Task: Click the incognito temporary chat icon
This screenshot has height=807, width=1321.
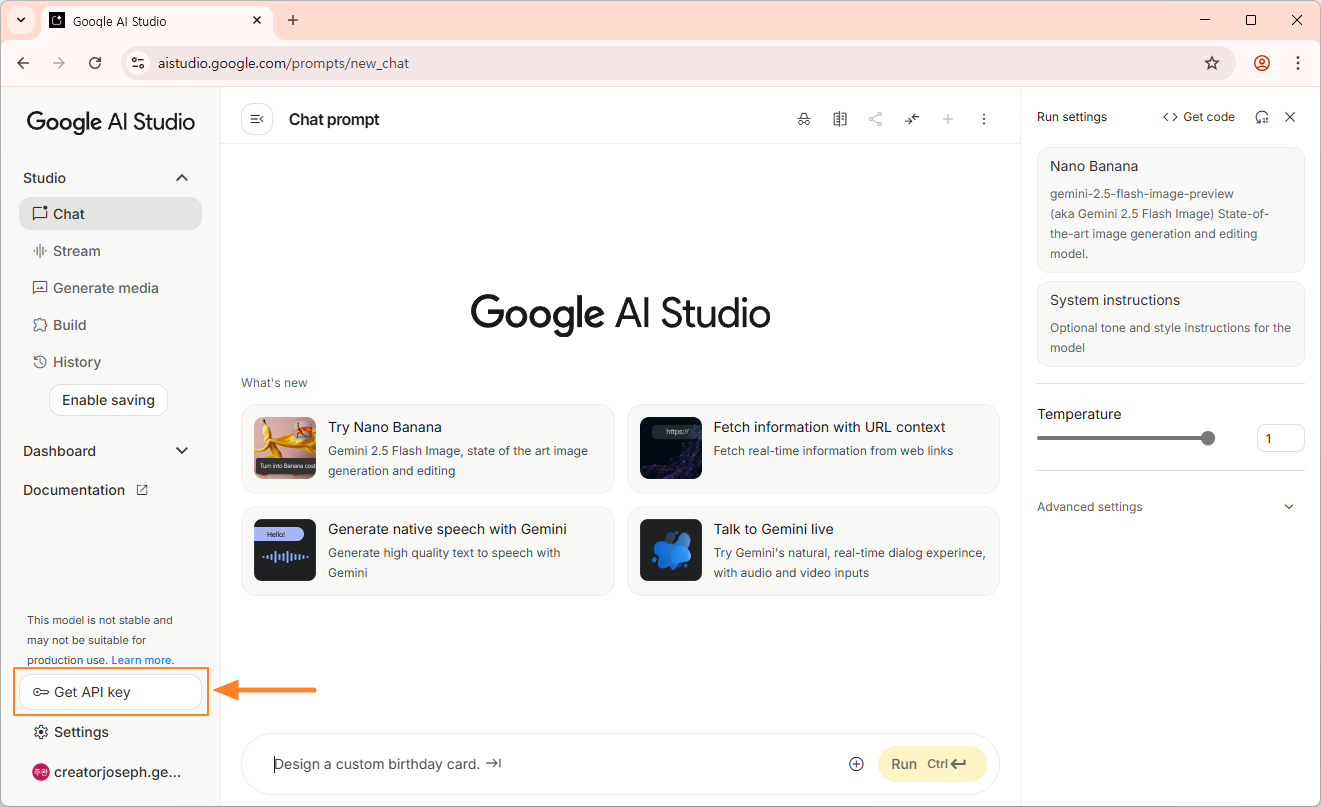Action: (804, 119)
